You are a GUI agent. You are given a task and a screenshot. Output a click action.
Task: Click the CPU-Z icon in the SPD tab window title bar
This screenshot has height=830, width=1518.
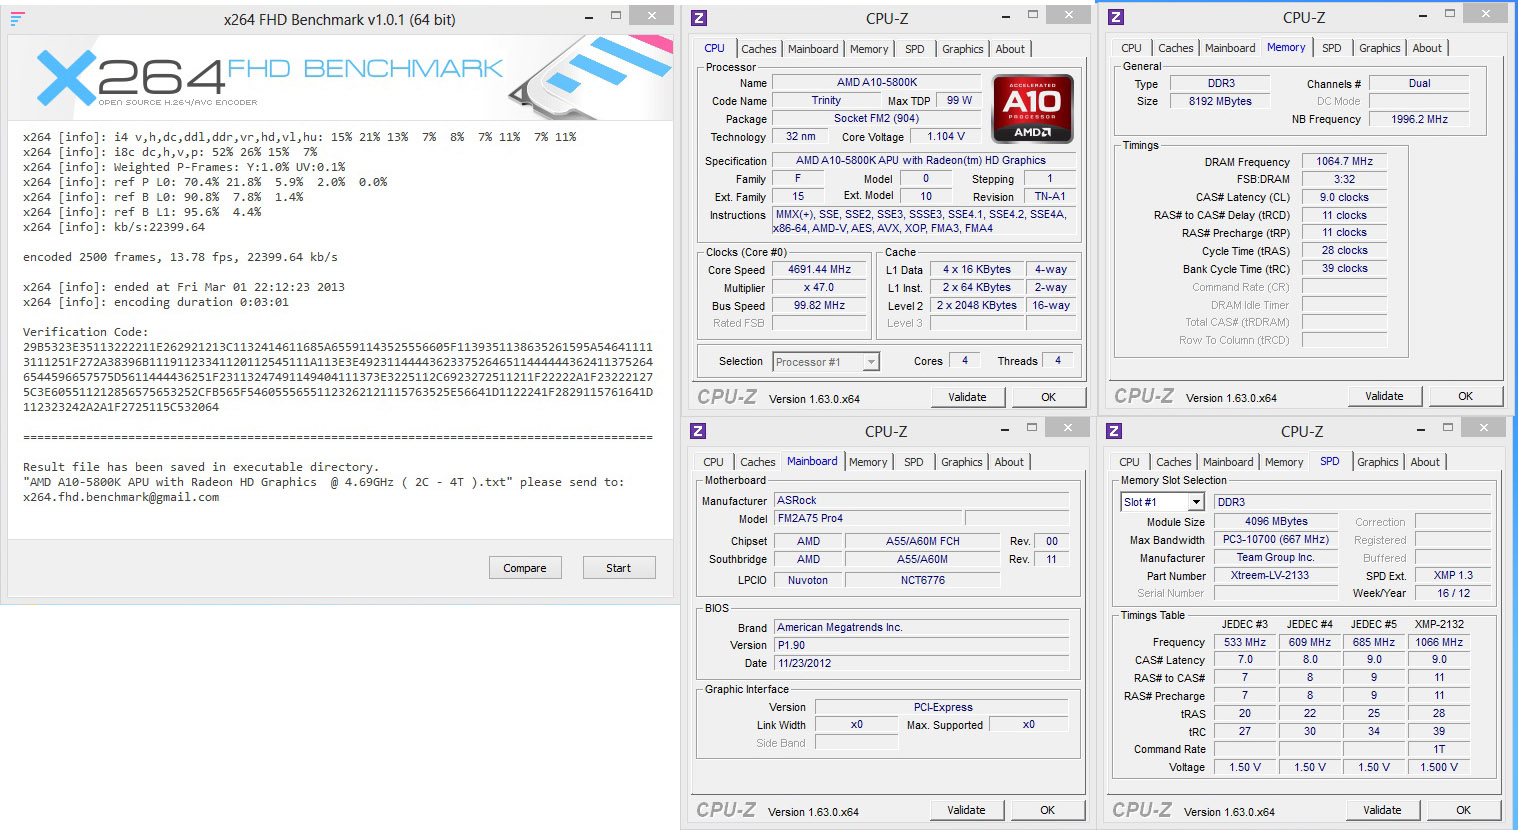pos(1114,431)
